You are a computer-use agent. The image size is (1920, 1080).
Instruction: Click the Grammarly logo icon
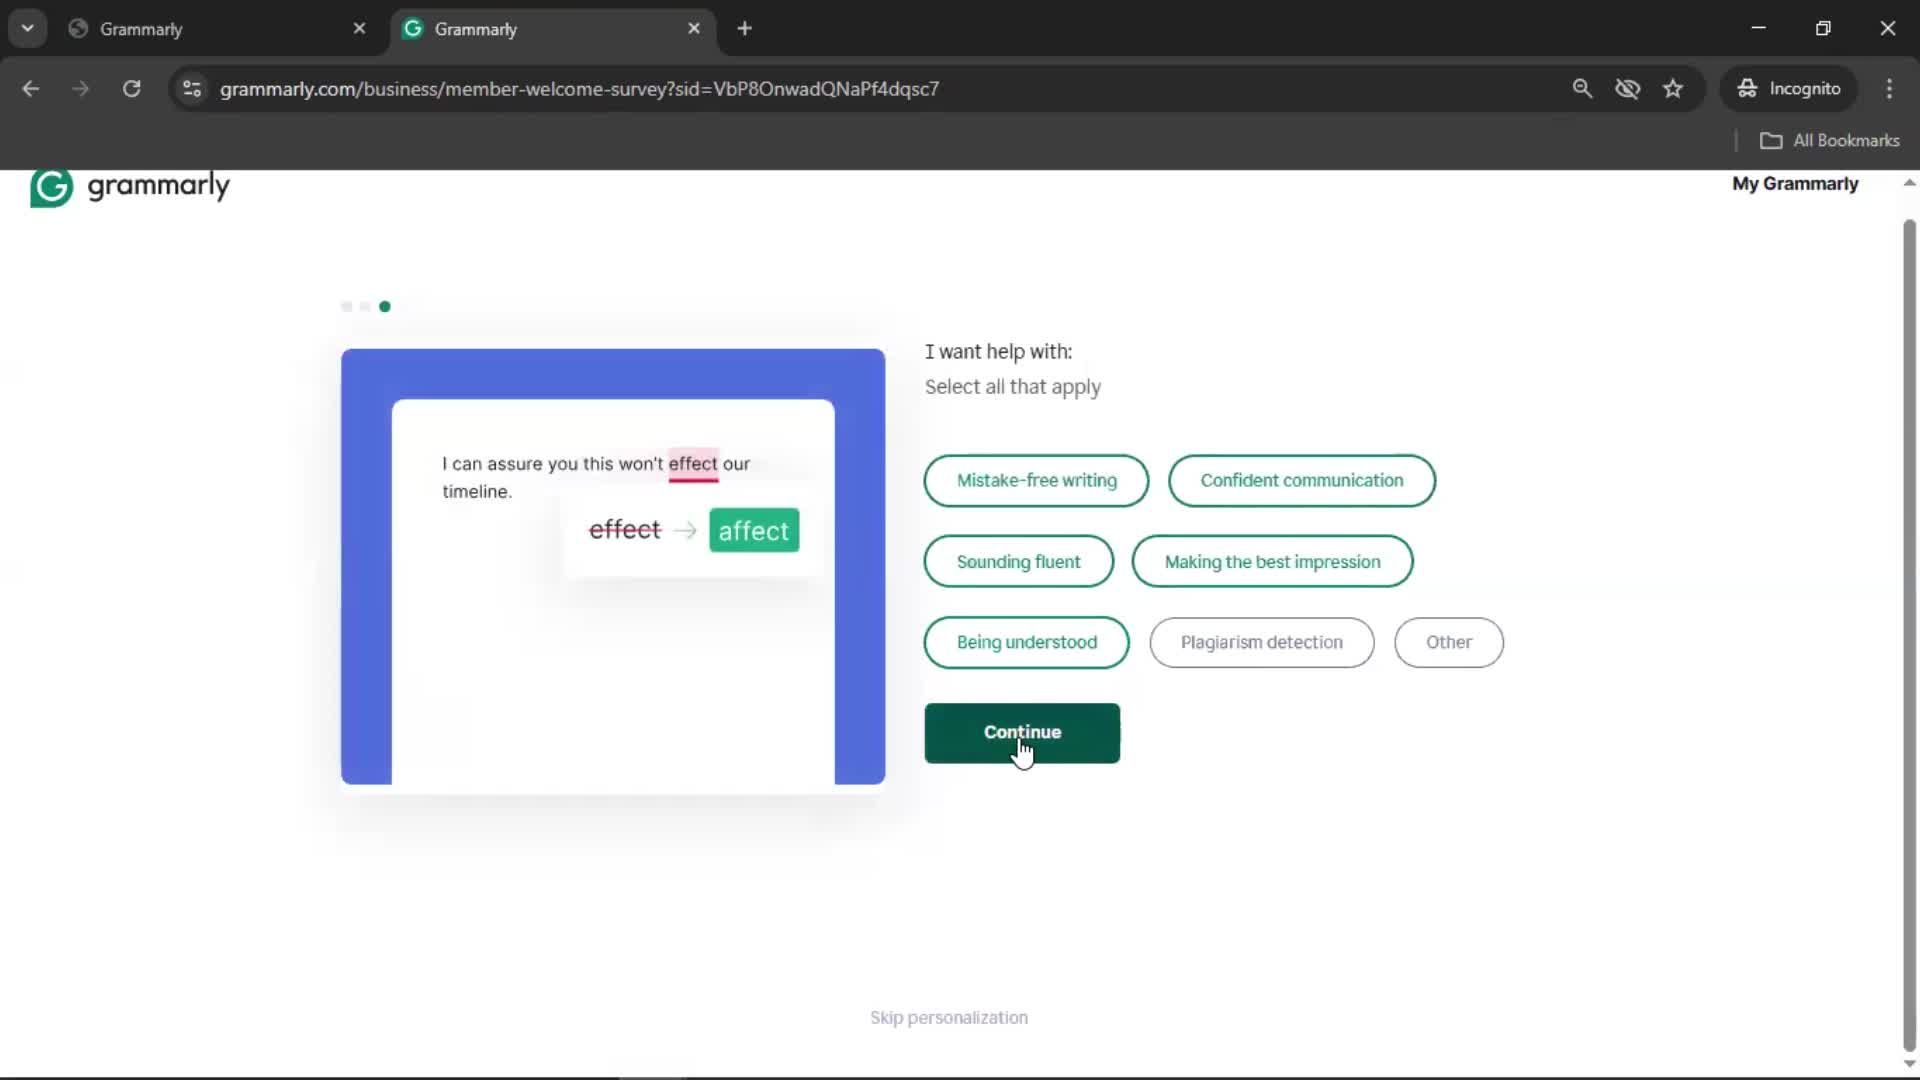tap(51, 187)
